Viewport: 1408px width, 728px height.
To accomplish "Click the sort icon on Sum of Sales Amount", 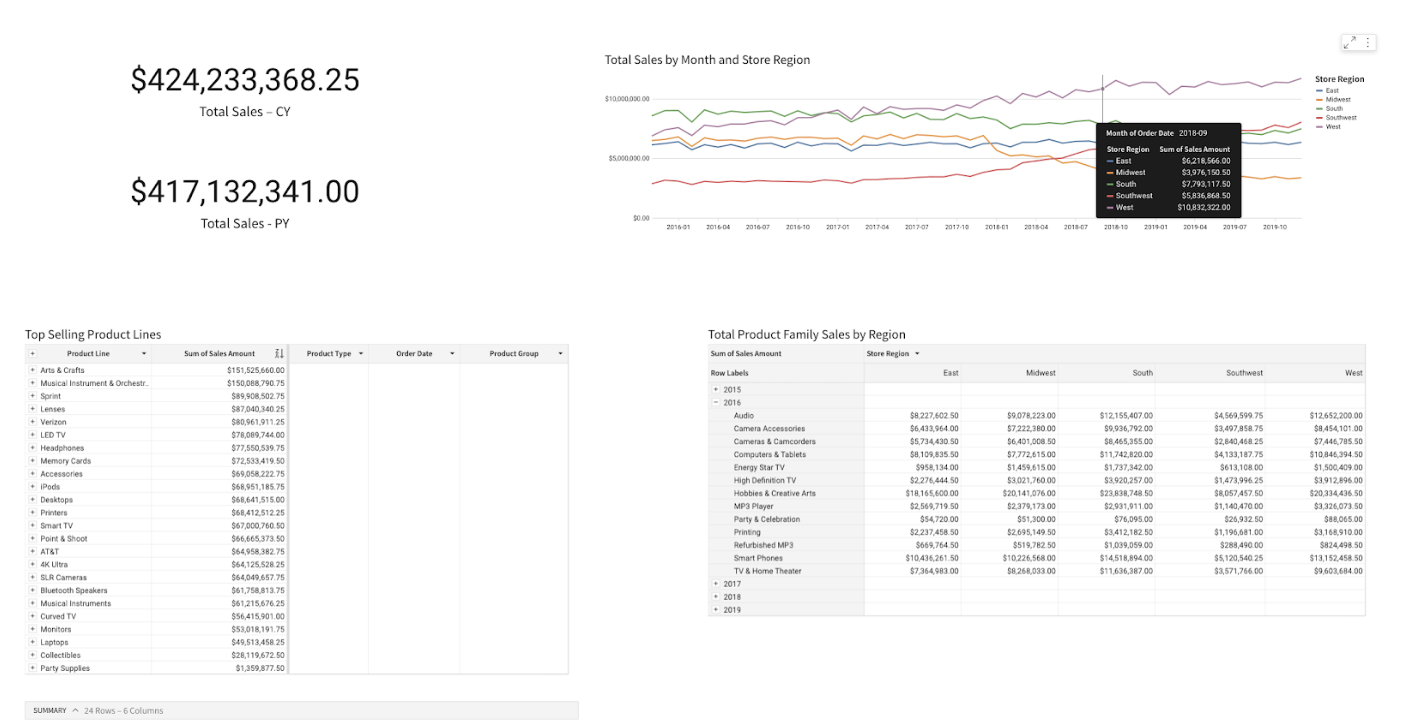I will tap(279, 354).
